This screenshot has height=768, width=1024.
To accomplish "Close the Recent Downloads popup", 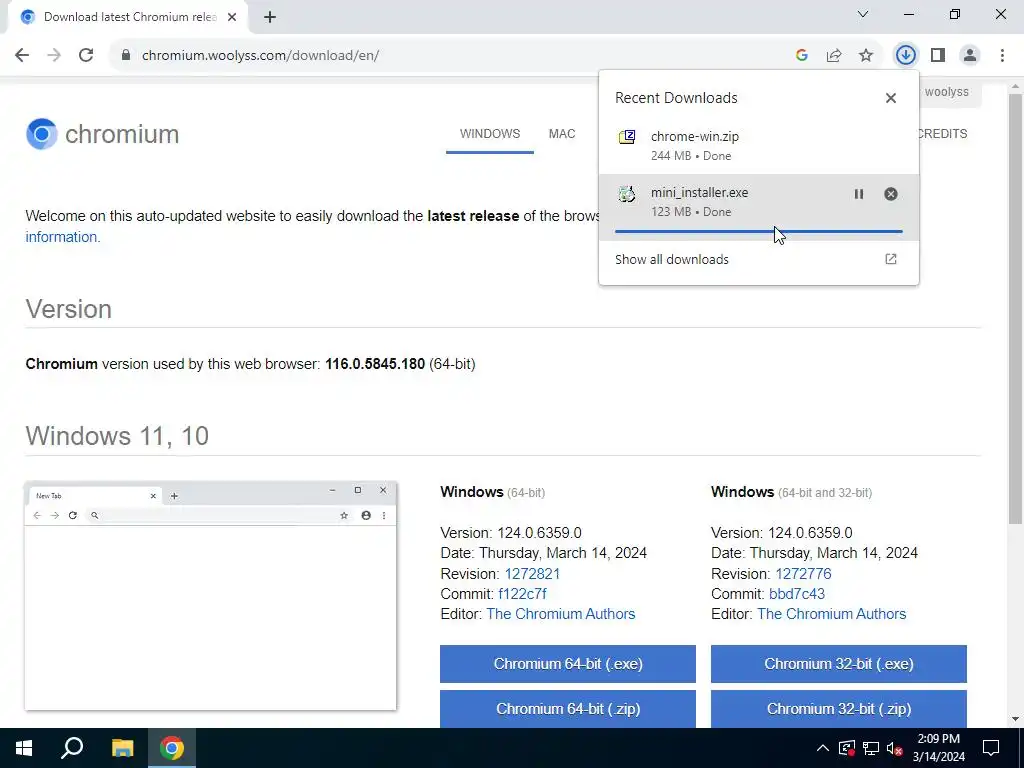I will (x=891, y=98).
